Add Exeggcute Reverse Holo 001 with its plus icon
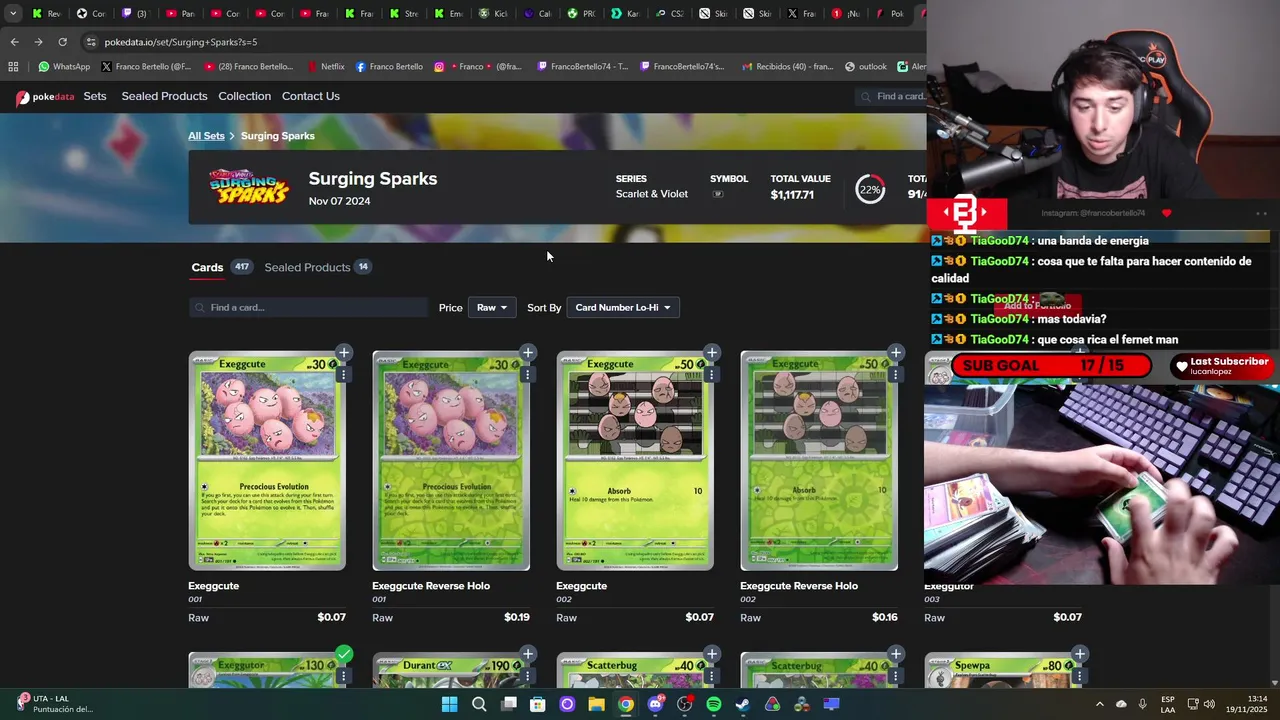The height and width of the screenshot is (720, 1280). pos(527,353)
